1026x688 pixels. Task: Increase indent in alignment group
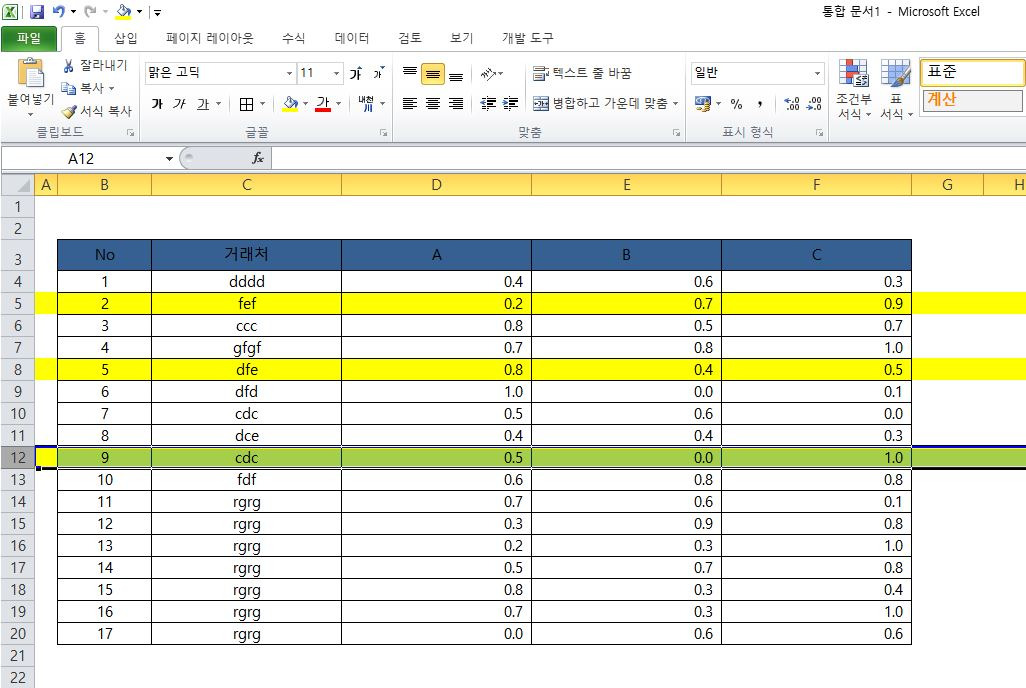click(511, 103)
